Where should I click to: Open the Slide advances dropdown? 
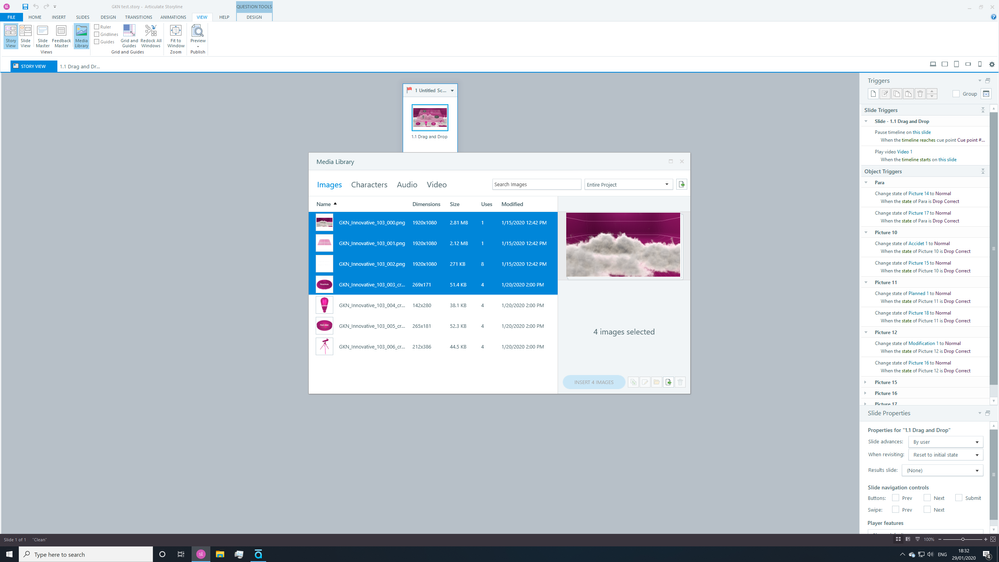point(945,442)
